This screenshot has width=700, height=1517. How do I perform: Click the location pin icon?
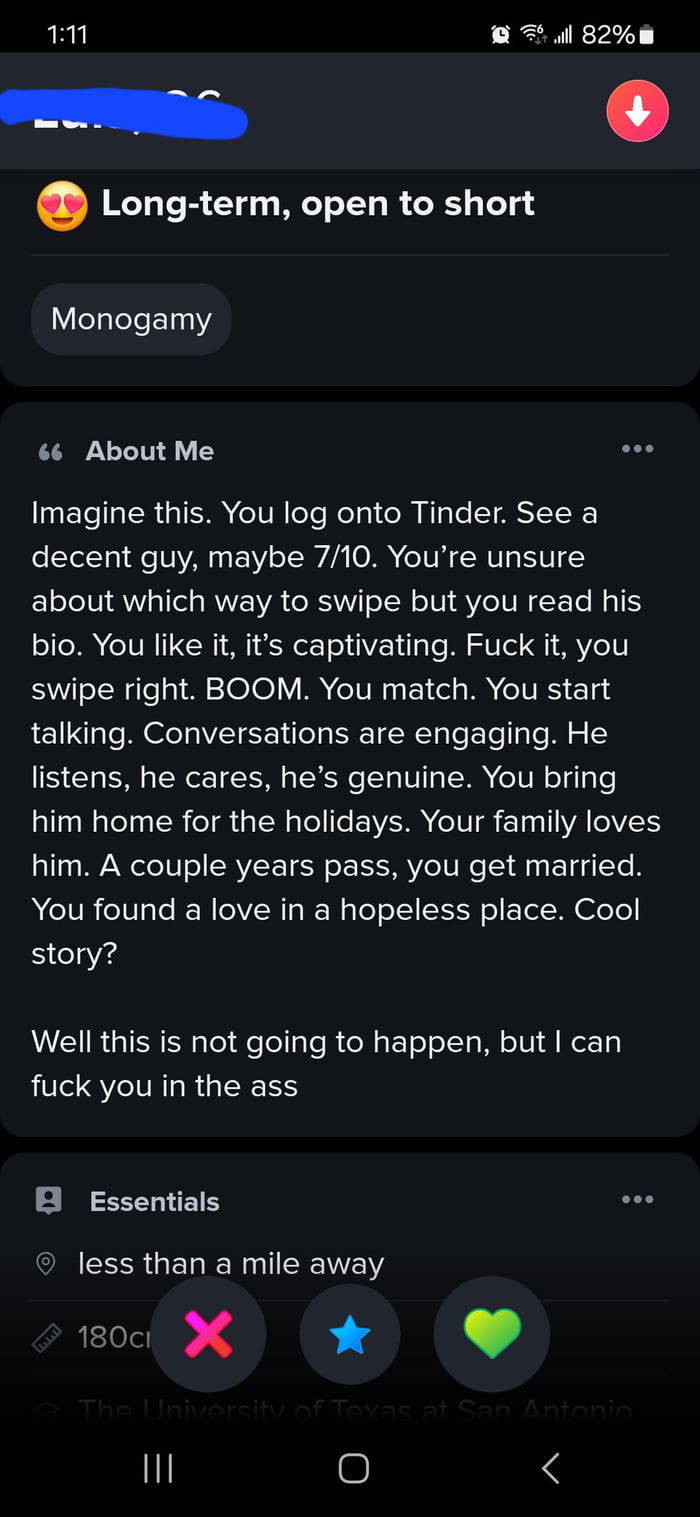coord(46,1264)
